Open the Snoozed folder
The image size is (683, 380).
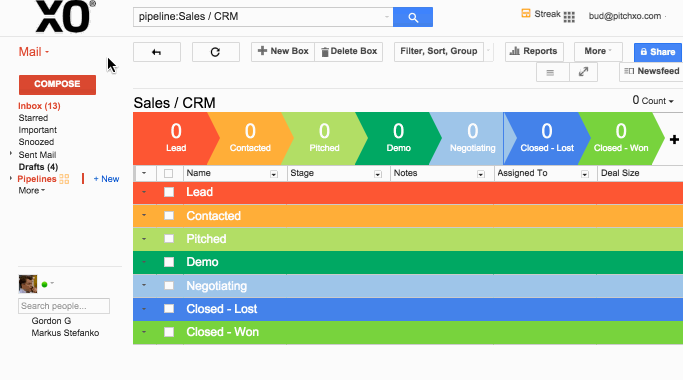point(36,142)
